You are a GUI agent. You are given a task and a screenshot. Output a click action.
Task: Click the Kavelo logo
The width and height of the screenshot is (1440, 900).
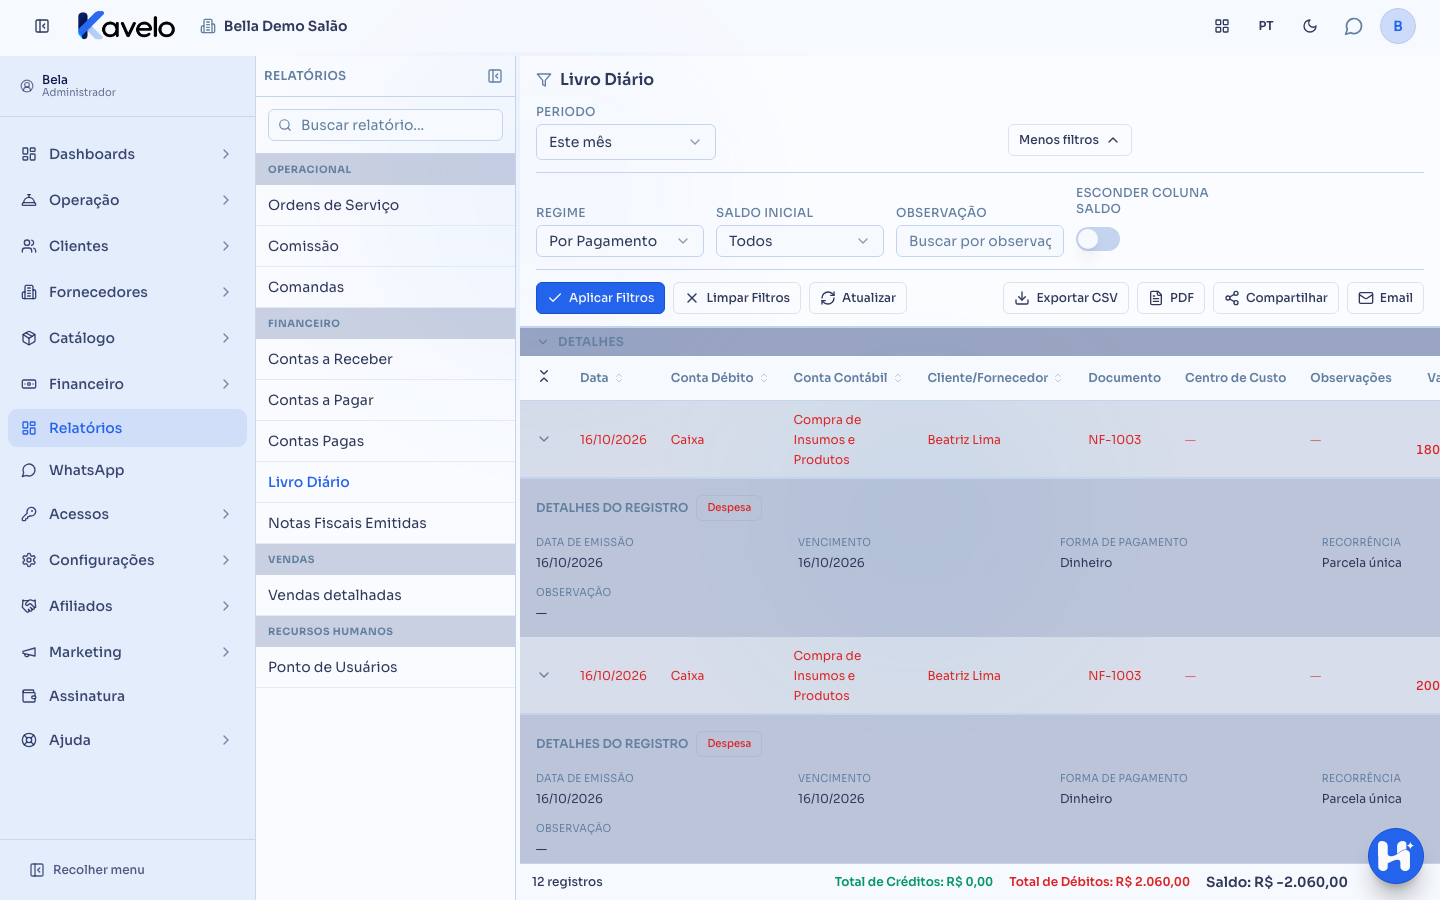coord(126,26)
